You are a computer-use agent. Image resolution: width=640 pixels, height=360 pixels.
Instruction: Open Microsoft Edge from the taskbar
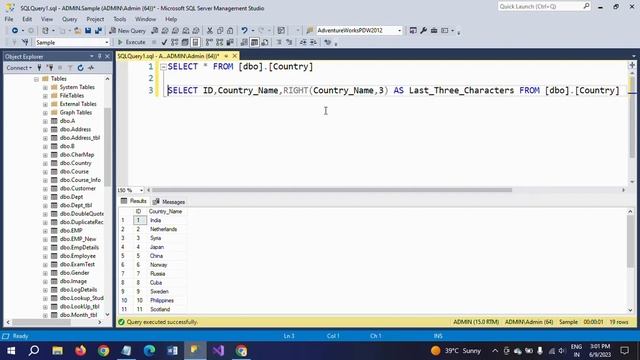click(x=149, y=351)
